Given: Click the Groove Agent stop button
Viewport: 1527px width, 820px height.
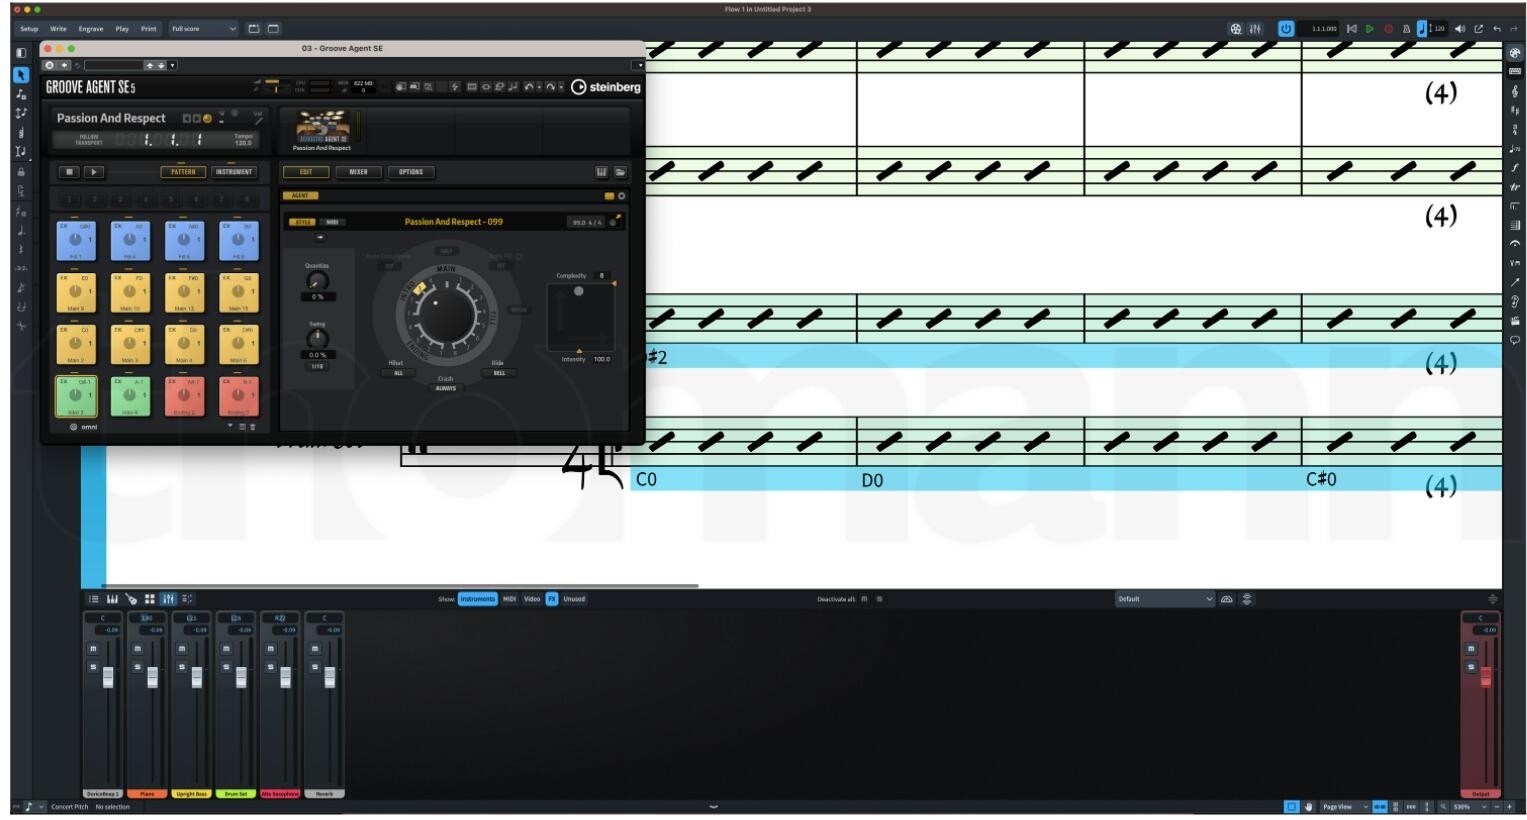Looking at the screenshot, I should [x=69, y=172].
